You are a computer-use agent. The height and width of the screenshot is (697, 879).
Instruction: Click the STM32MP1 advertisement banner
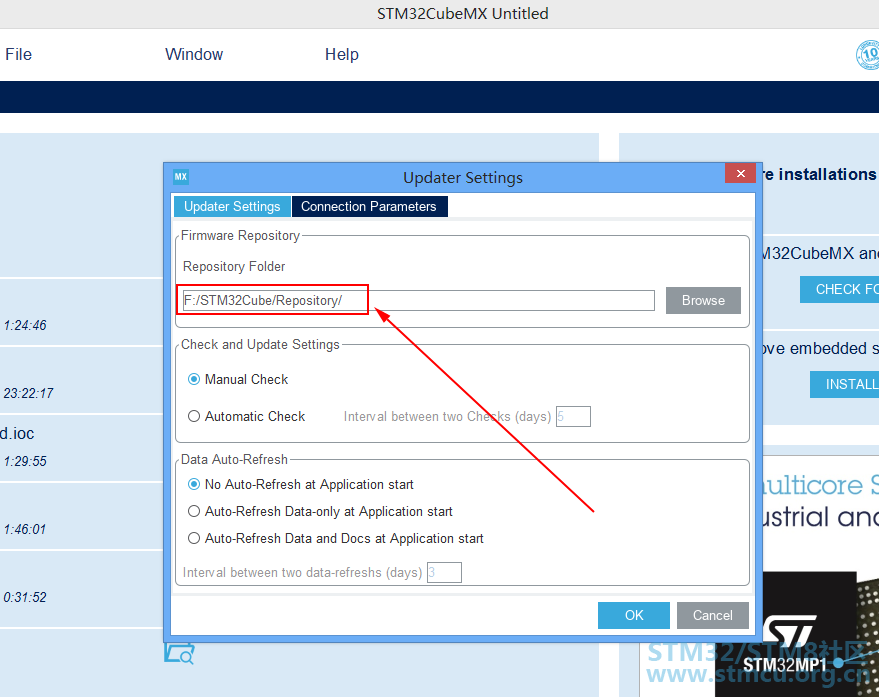pos(796,634)
